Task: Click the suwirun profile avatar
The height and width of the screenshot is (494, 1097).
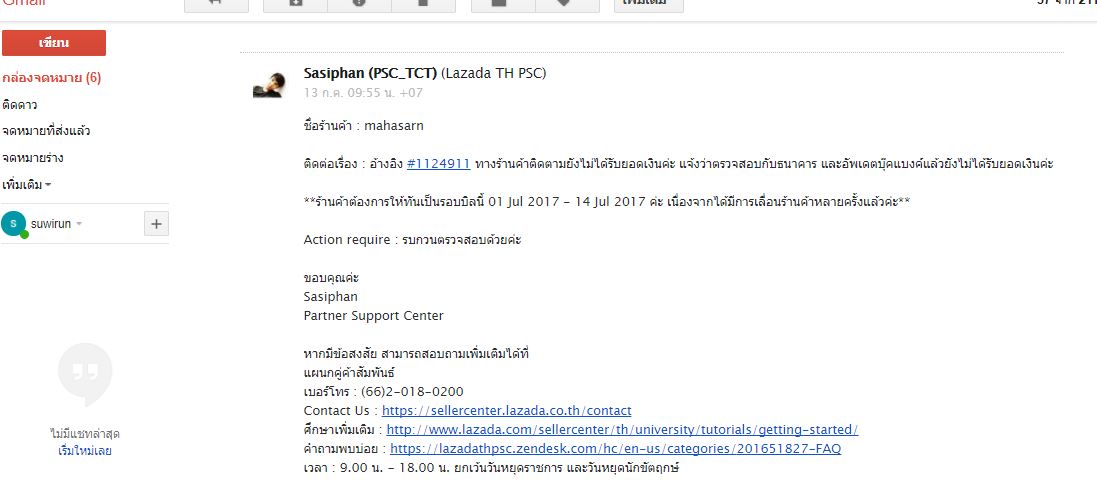Action: (14, 224)
